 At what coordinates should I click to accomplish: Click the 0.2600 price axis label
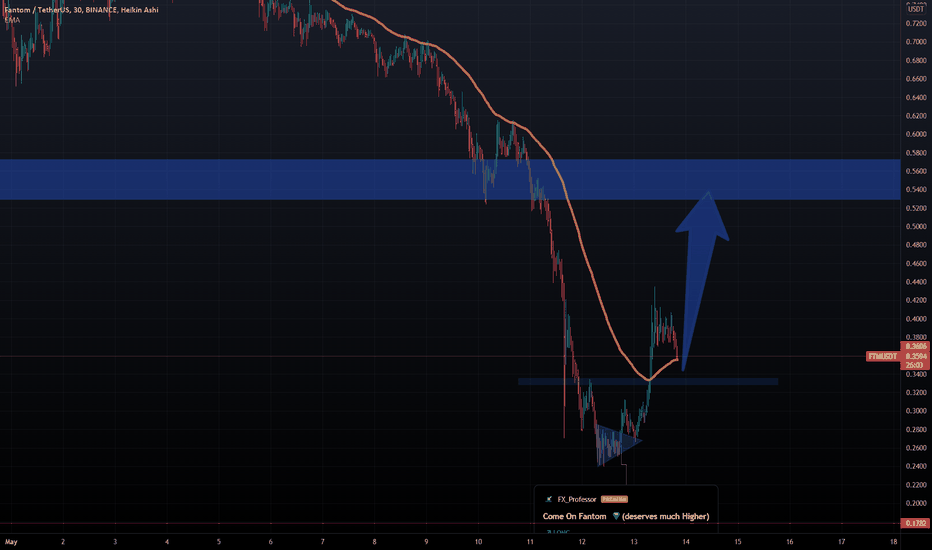pyautogui.click(x=916, y=448)
